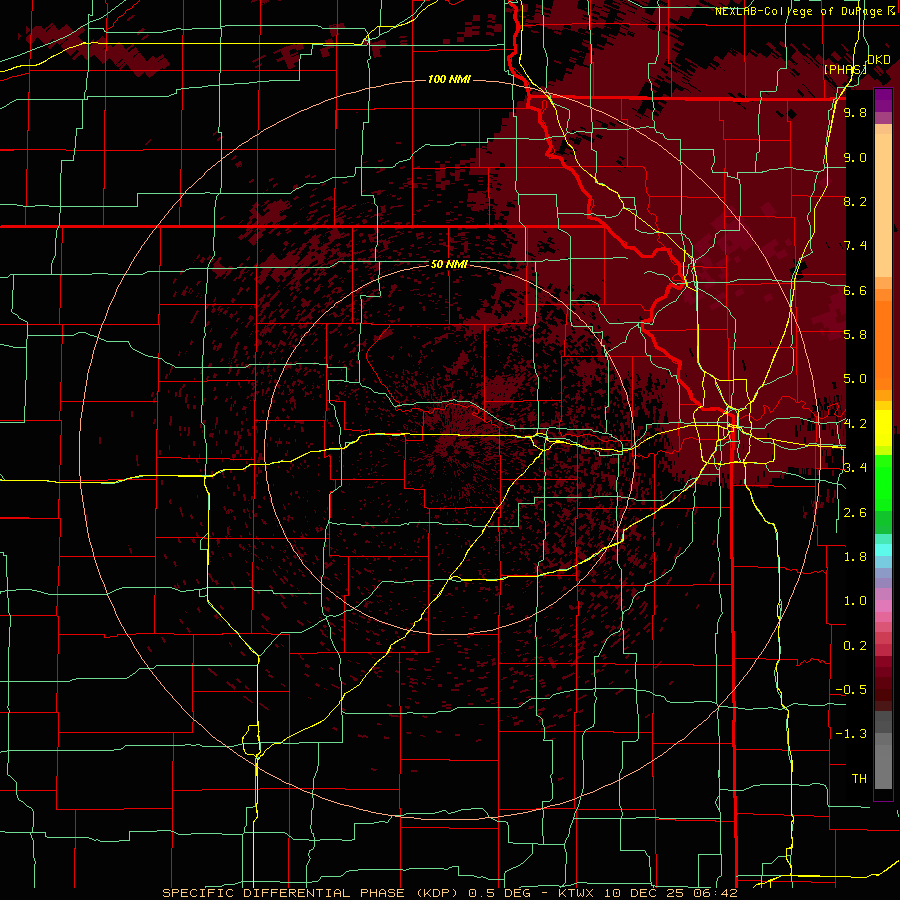Click the orange segment of the color bar
The width and height of the screenshot is (900, 900).
tap(883, 344)
